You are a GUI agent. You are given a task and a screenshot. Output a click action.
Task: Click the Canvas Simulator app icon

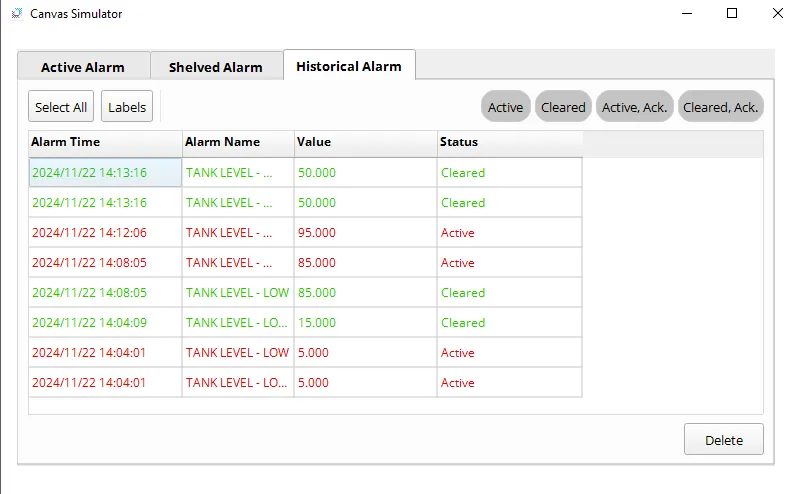pyautogui.click(x=15, y=14)
